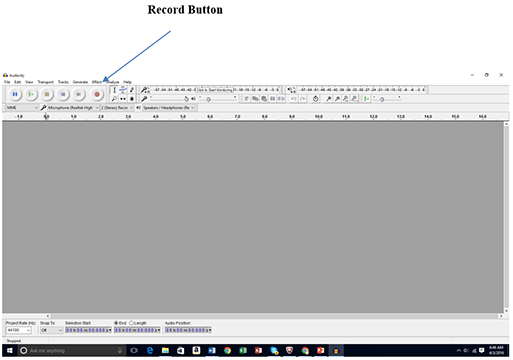The image size is (513, 360).
Task: Click Skip to Start button
Action: pyautogui.click(x=63, y=94)
